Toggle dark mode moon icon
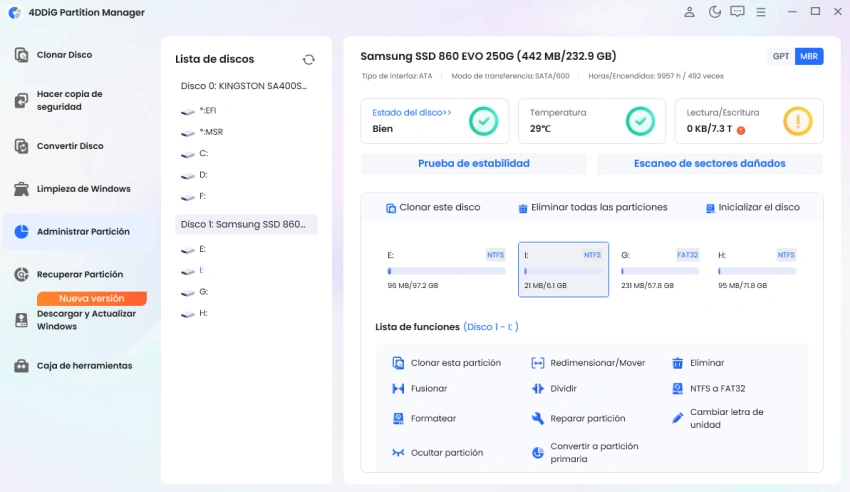This screenshot has width=850, height=492. tap(714, 12)
